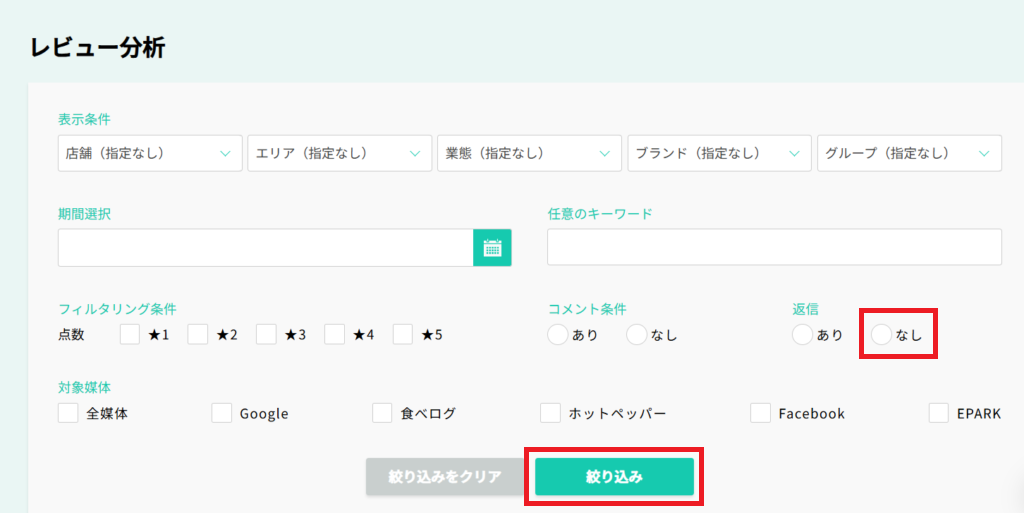Check the ★2 score checkbox
This screenshot has height=513, width=1024.
pos(198,335)
